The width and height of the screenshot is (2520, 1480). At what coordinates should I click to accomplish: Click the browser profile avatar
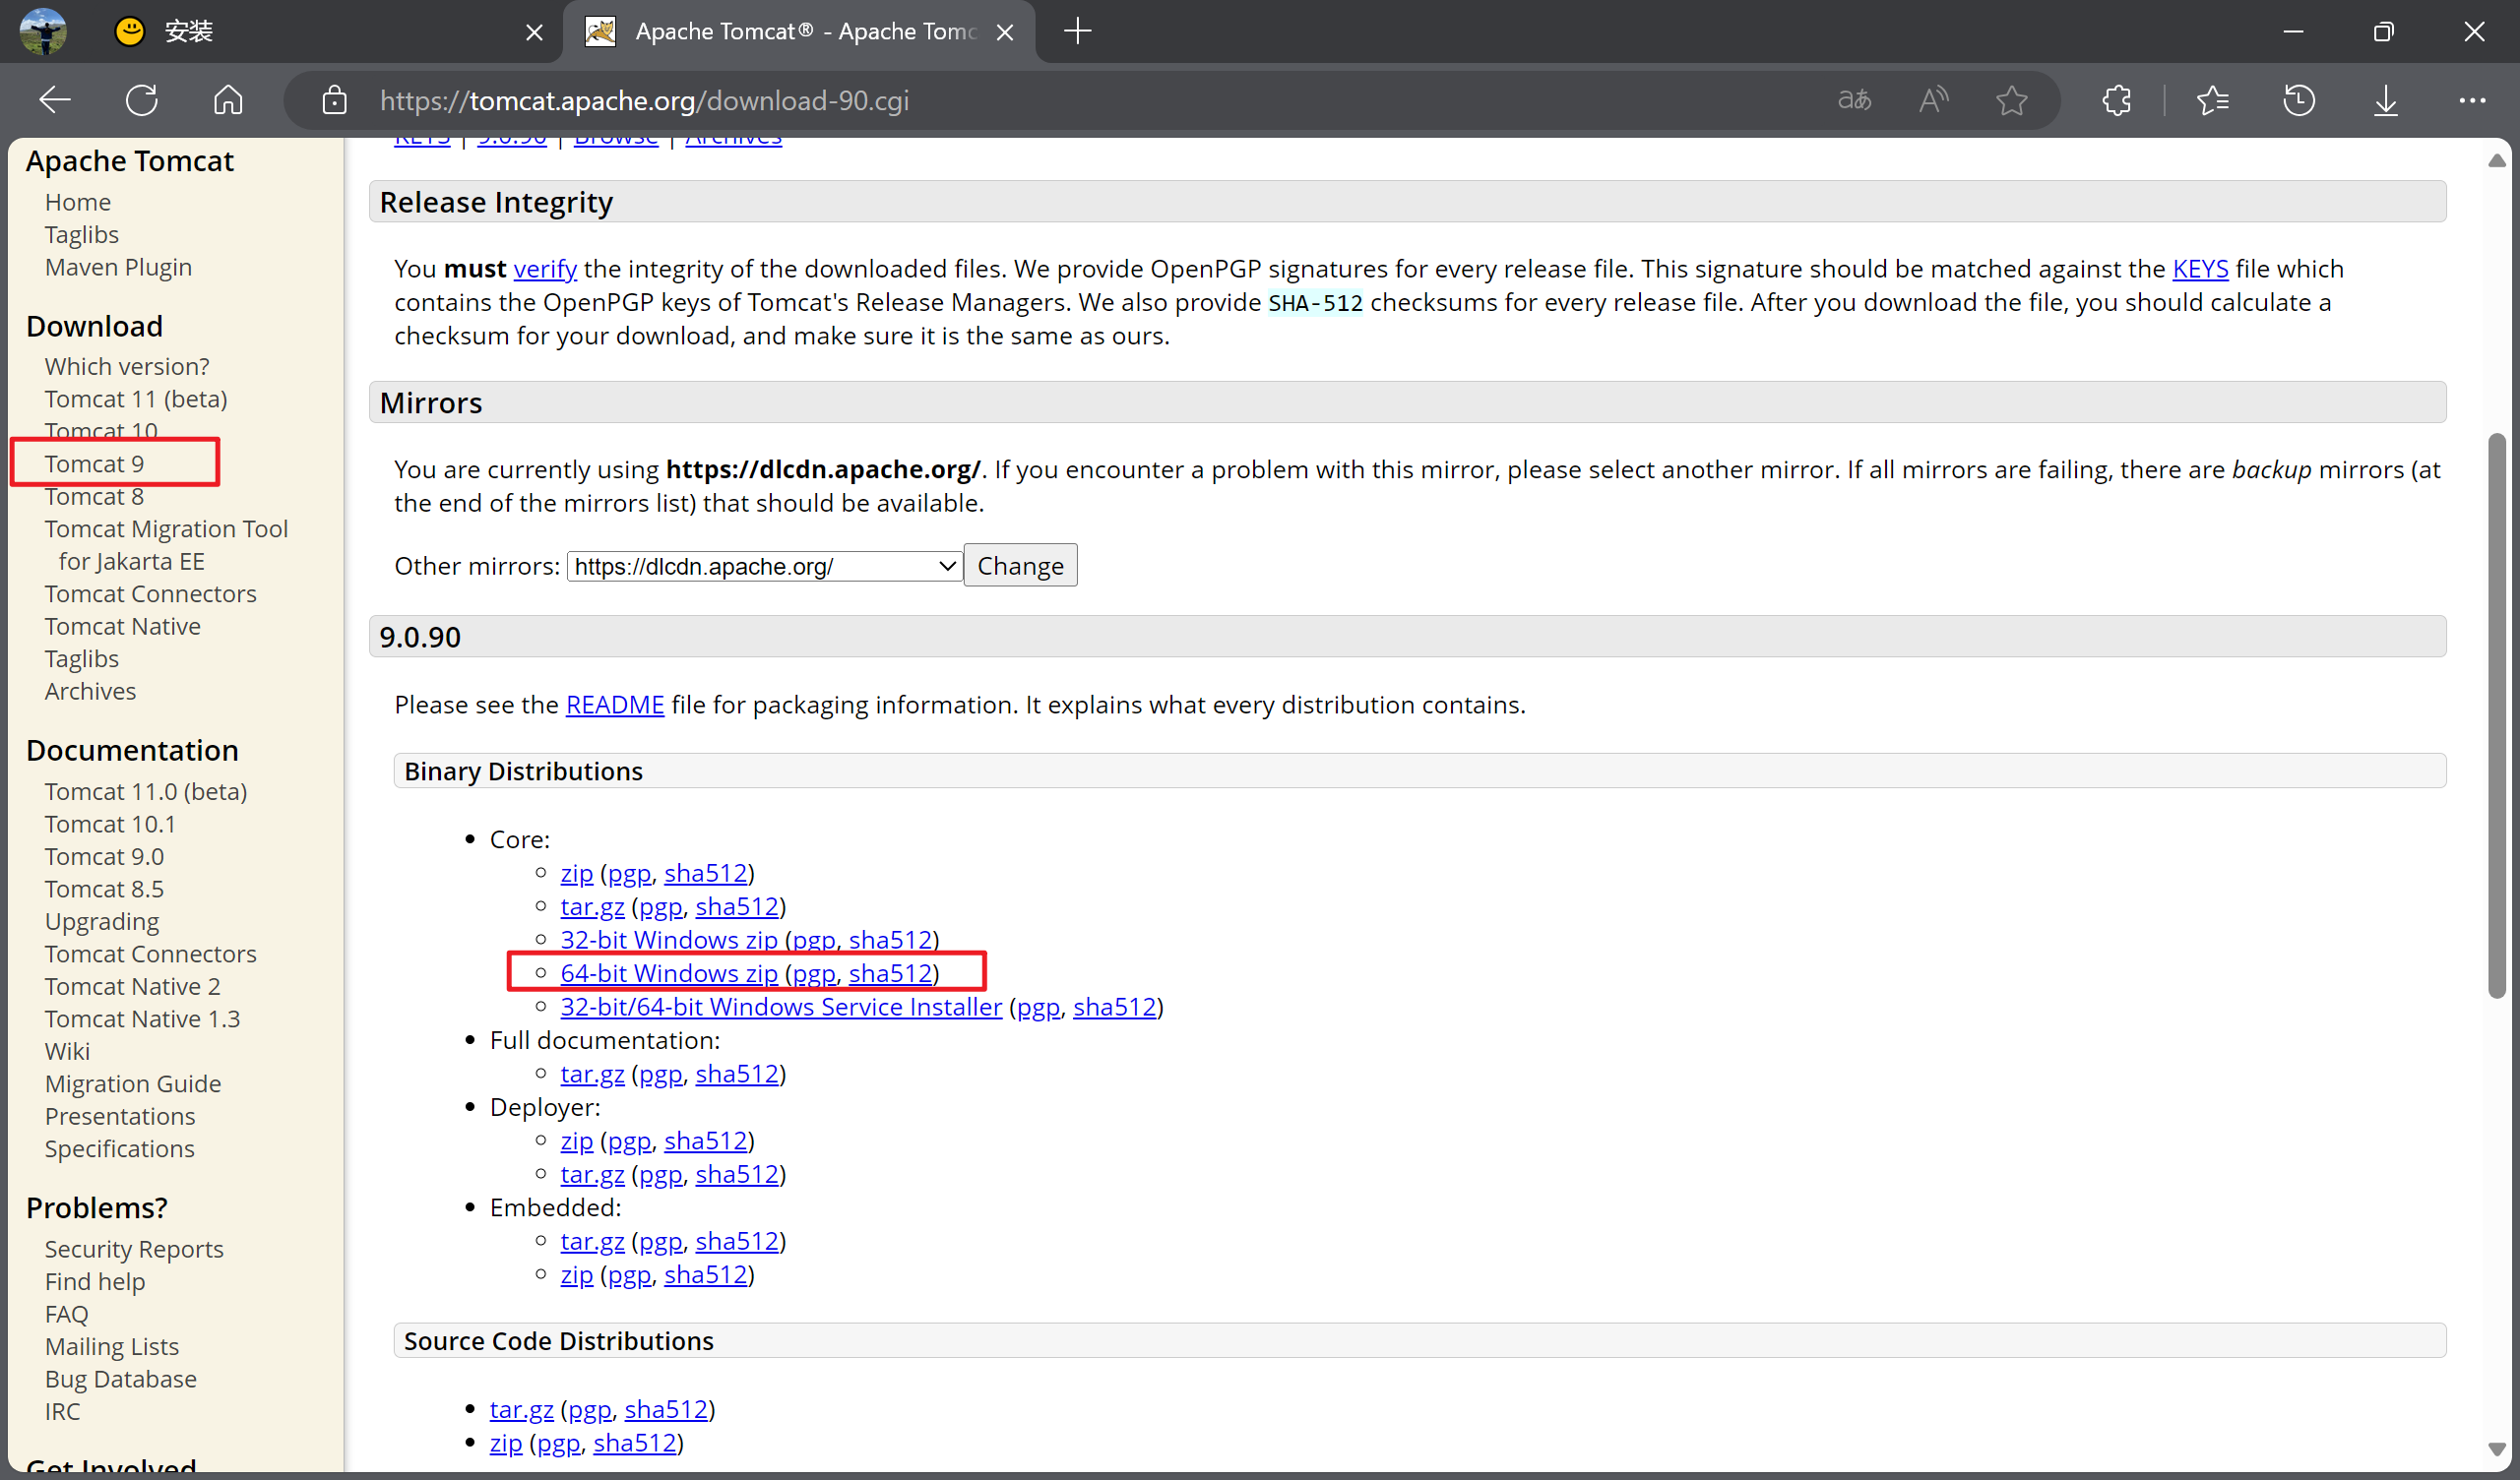pos(43,31)
